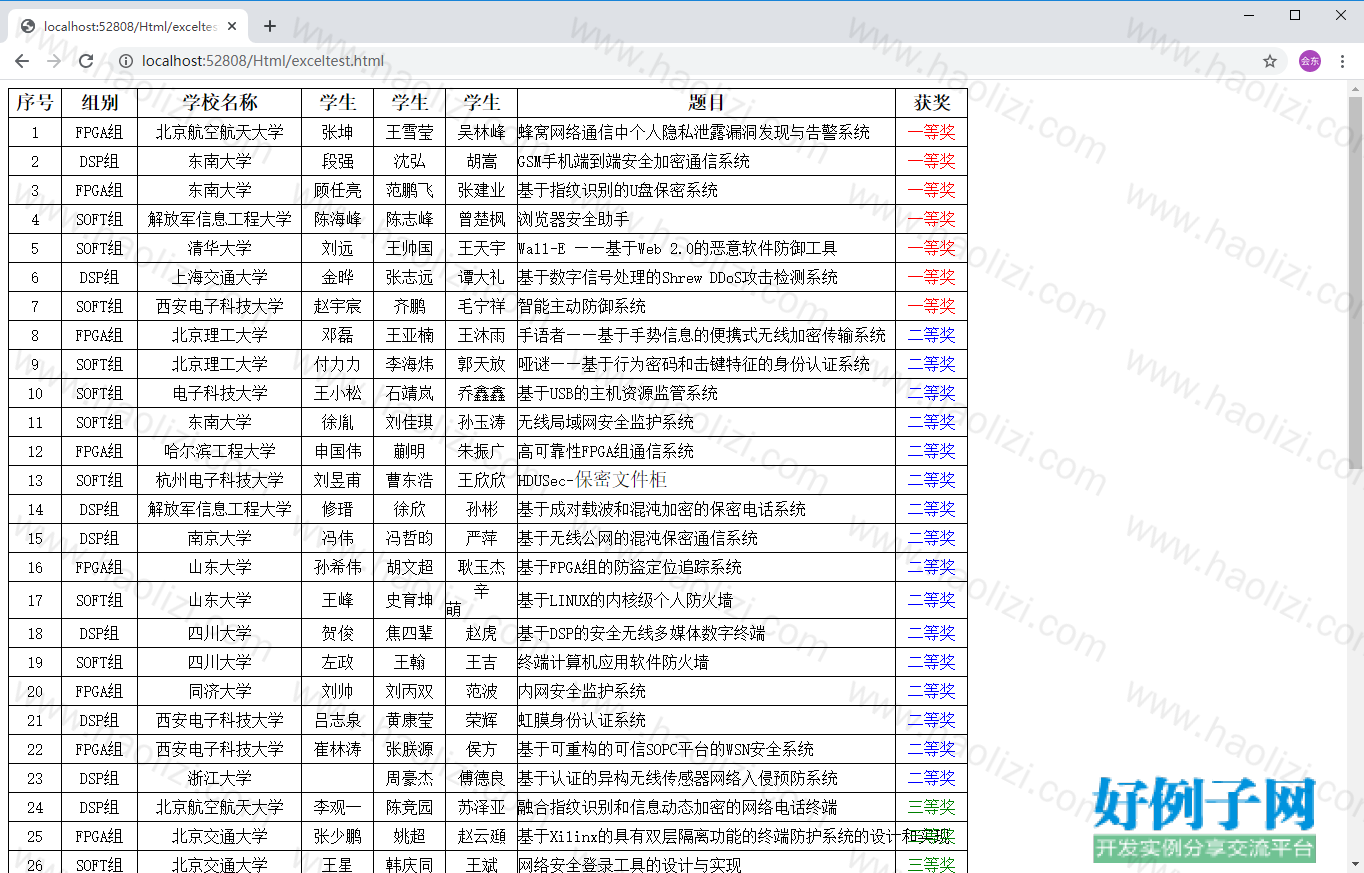This screenshot has height=873, width=1364.
Task: Click the browser forward arrow
Action: pyautogui.click(x=54, y=61)
